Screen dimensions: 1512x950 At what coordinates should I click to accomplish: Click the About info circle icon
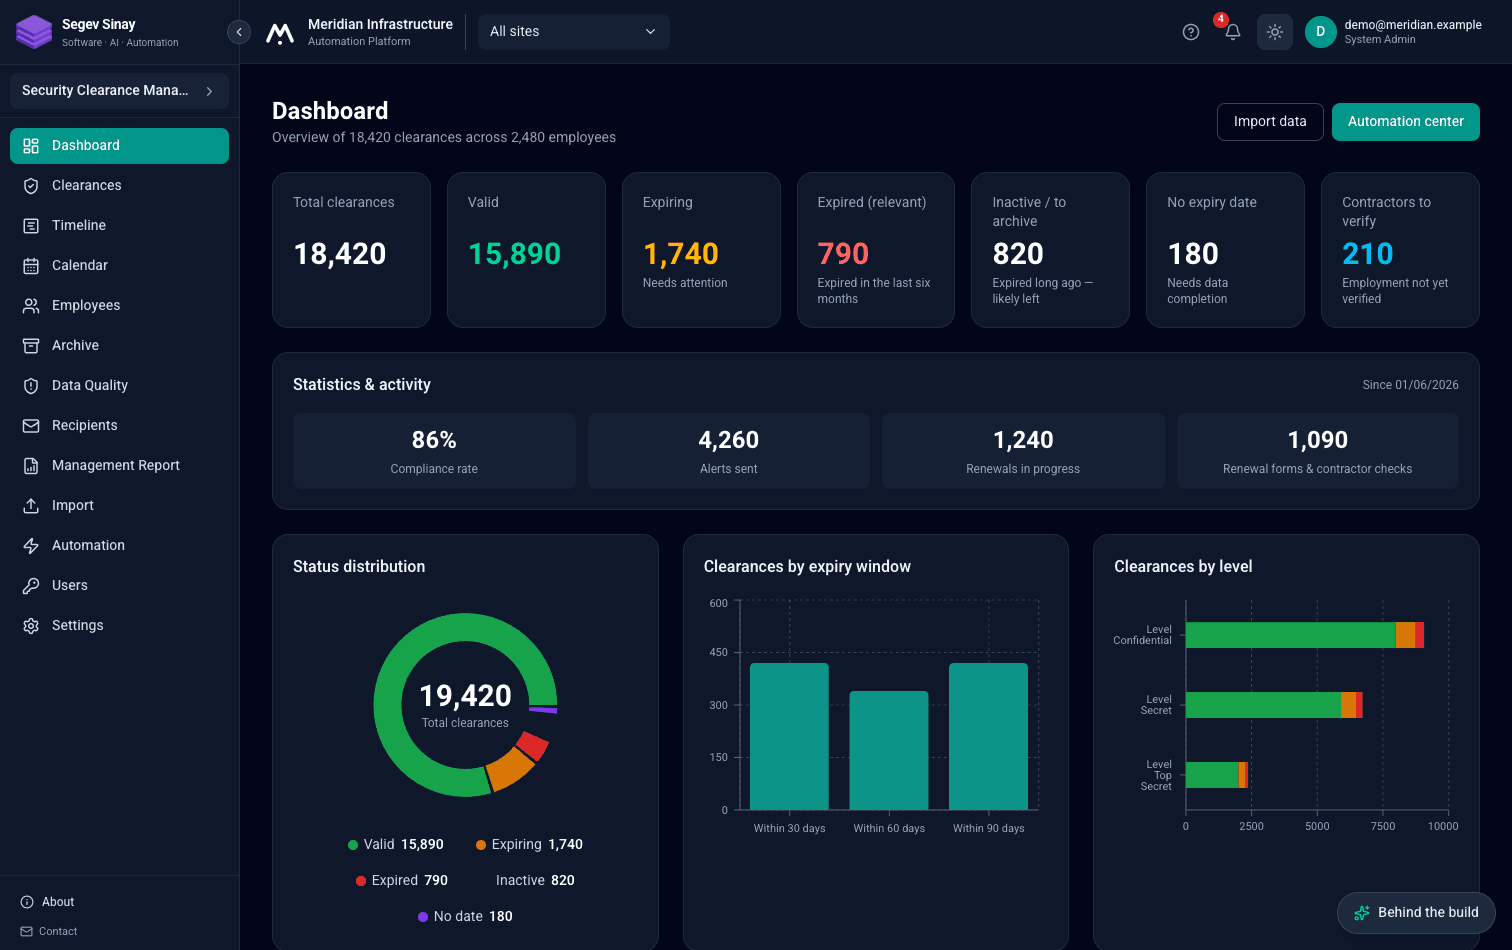27,902
